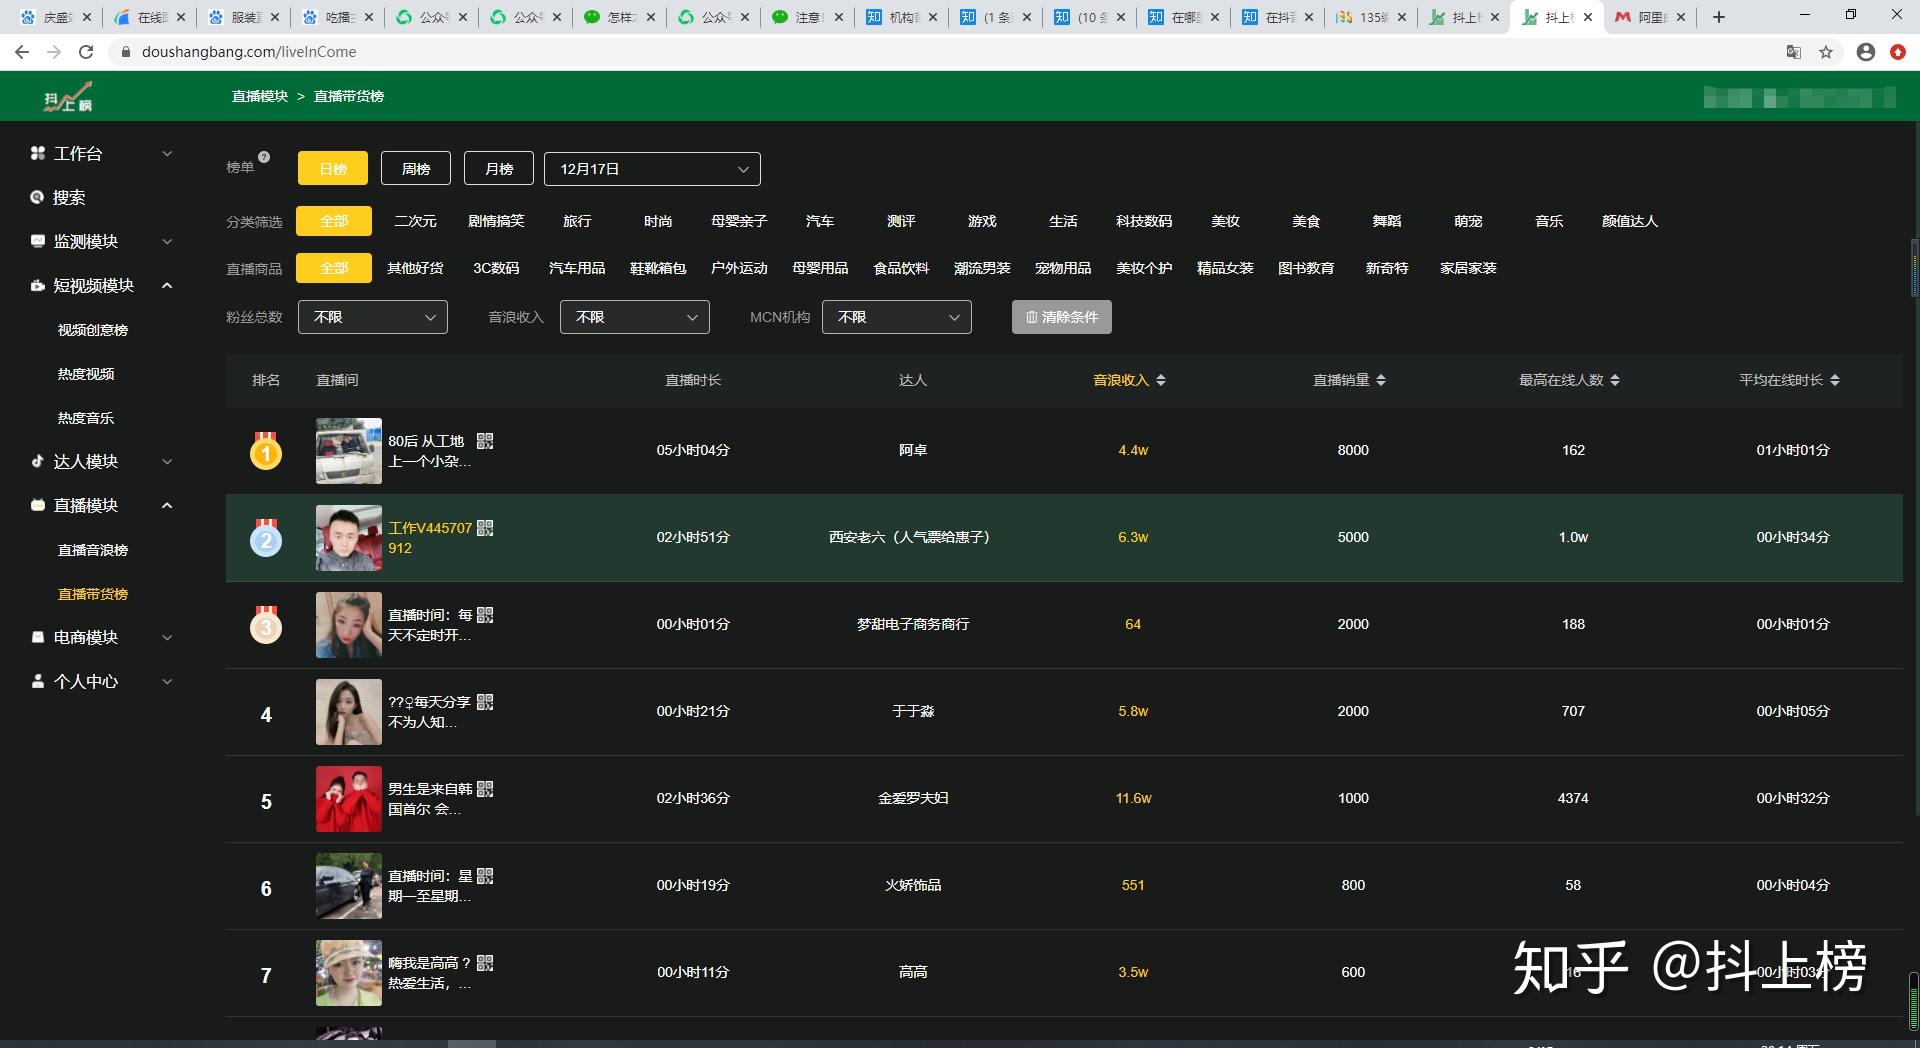The width and height of the screenshot is (1920, 1048).
Task: Open the 12月17日 date dropdown
Action: click(x=652, y=169)
